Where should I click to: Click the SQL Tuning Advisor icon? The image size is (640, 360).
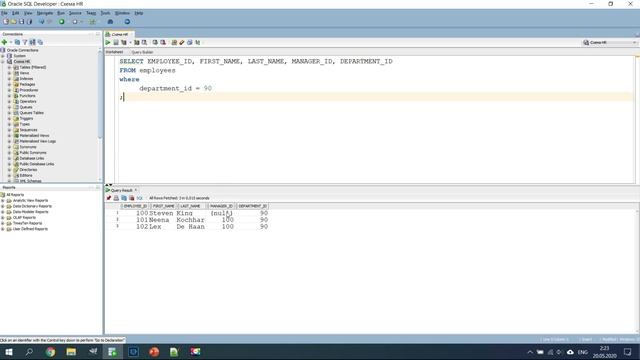[144, 42]
